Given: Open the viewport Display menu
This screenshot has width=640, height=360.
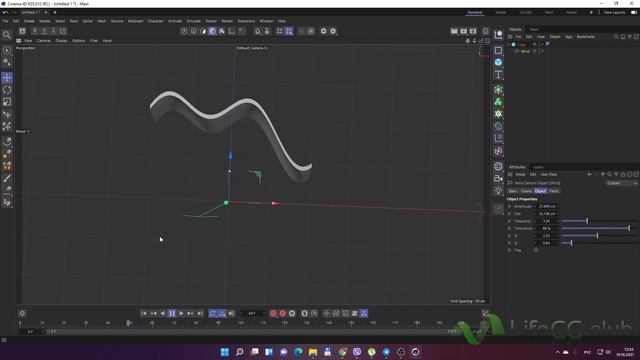Looking at the screenshot, I should (61, 41).
